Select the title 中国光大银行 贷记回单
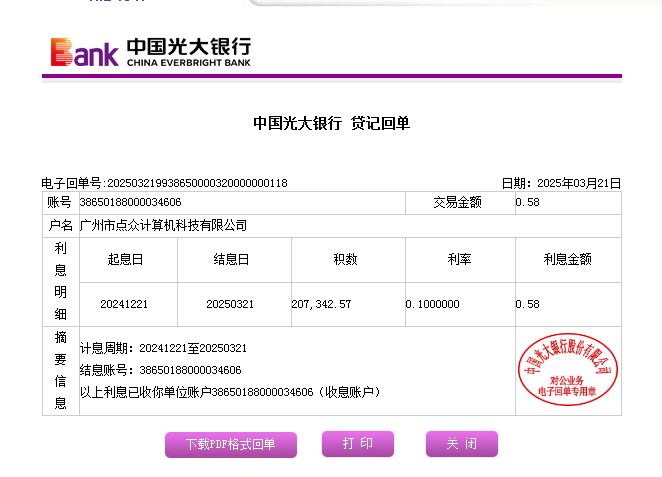 (x=331, y=123)
